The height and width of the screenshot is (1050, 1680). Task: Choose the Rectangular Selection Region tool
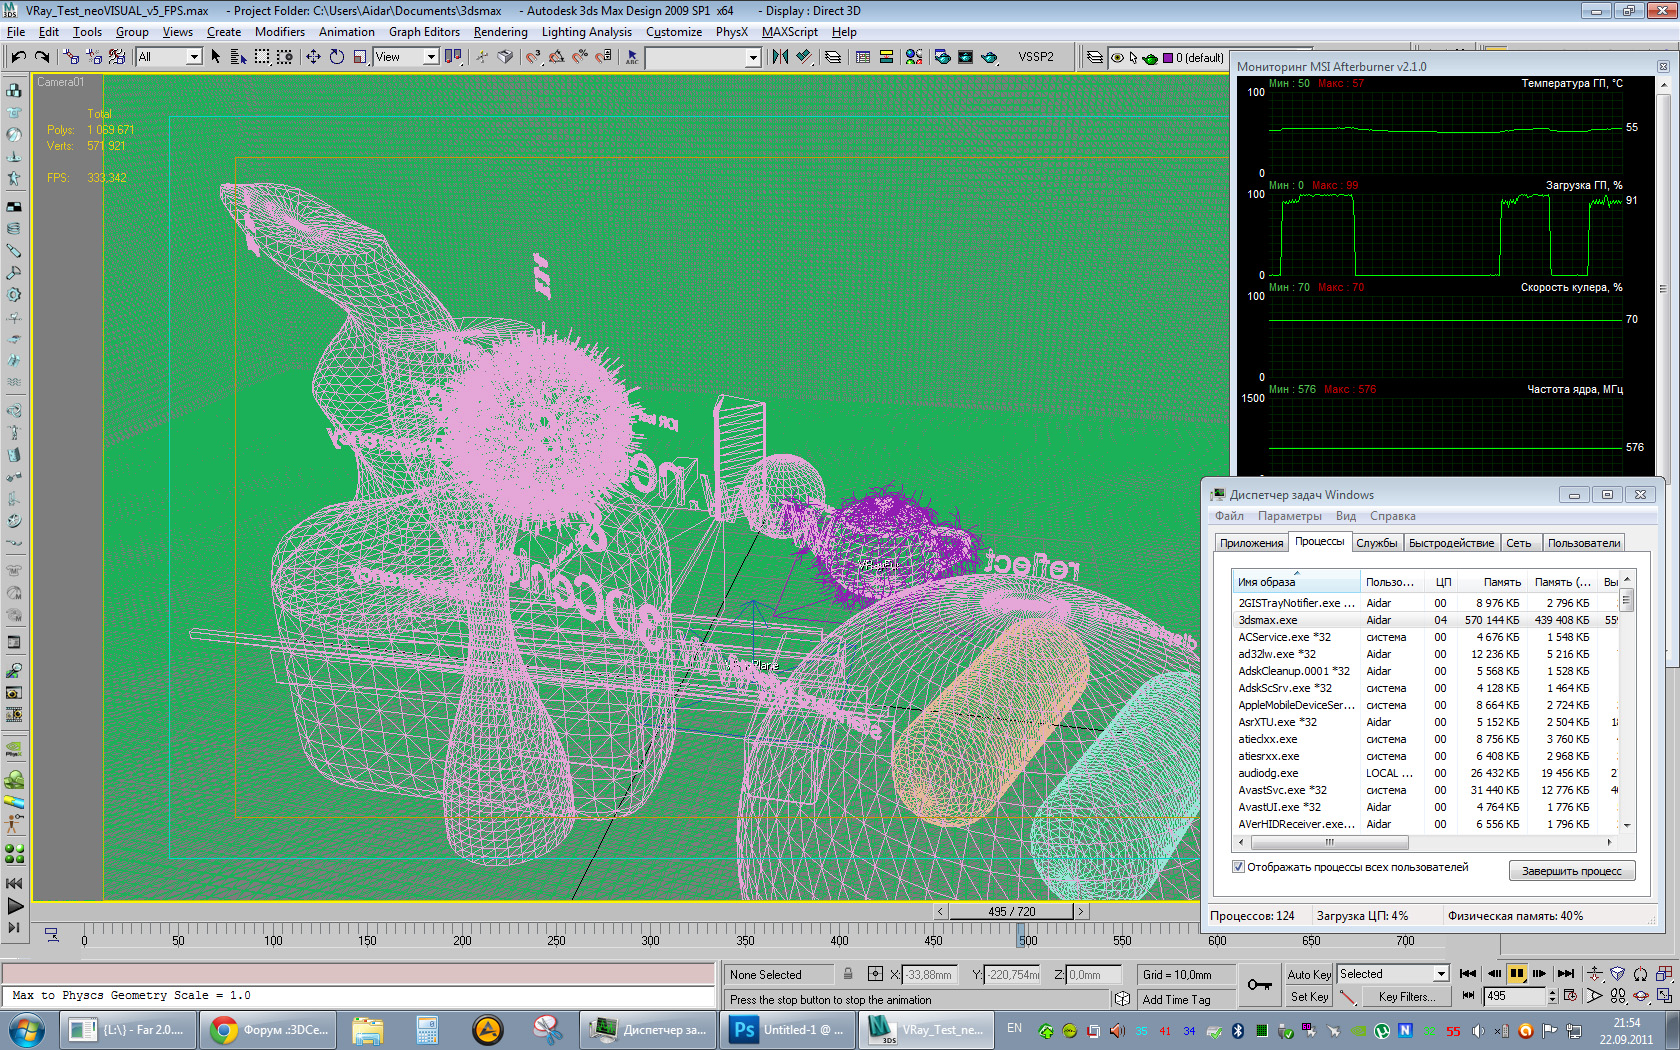coord(262,57)
